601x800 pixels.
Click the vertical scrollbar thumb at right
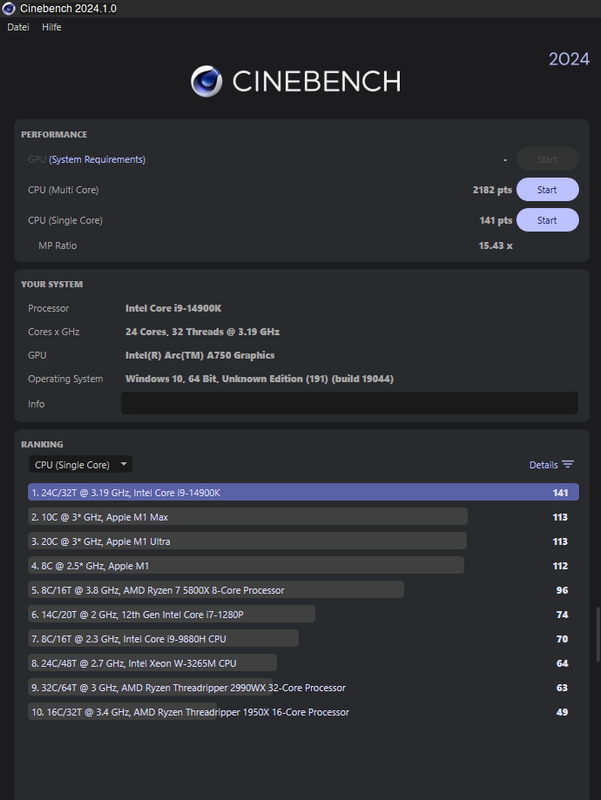[x=598, y=634]
